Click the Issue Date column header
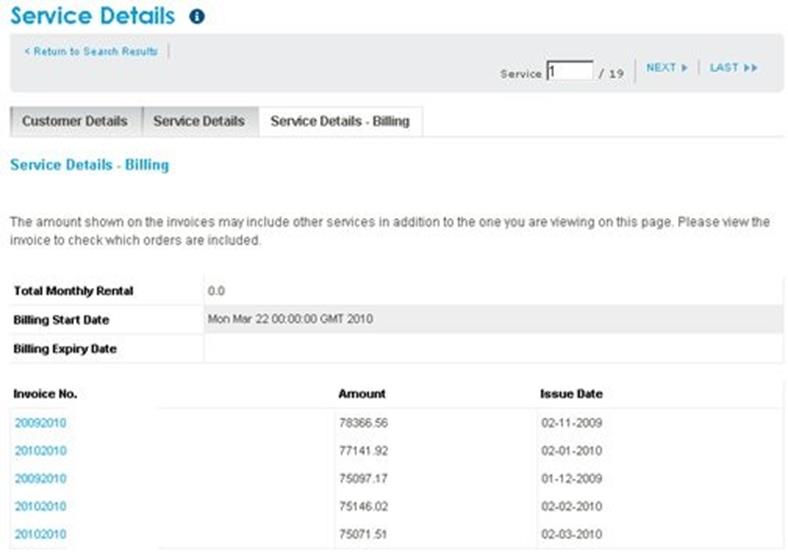This screenshot has width=788, height=554. tap(571, 394)
